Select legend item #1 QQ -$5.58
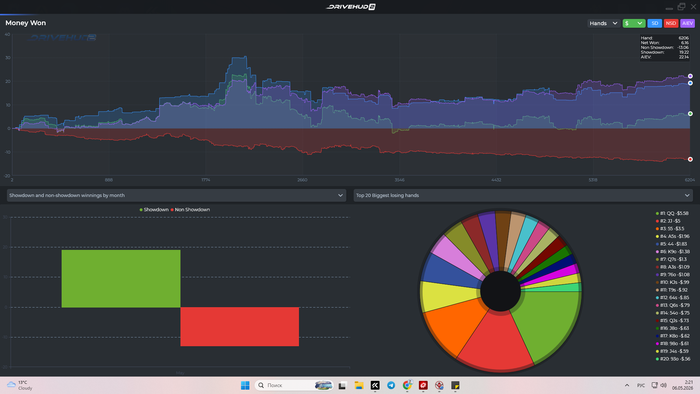The width and height of the screenshot is (700, 394). click(672, 213)
